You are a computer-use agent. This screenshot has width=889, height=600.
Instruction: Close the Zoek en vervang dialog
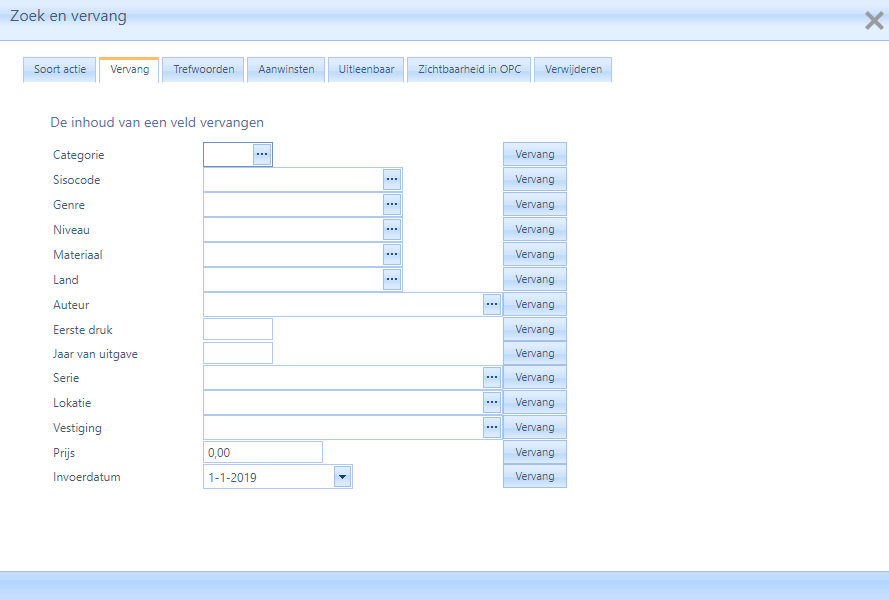(873, 19)
